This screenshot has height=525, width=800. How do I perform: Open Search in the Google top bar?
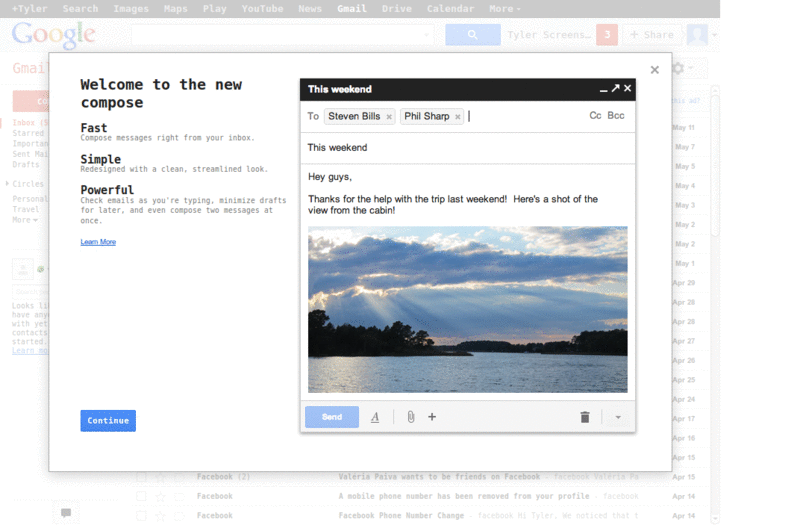pyautogui.click(x=80, y=9)
